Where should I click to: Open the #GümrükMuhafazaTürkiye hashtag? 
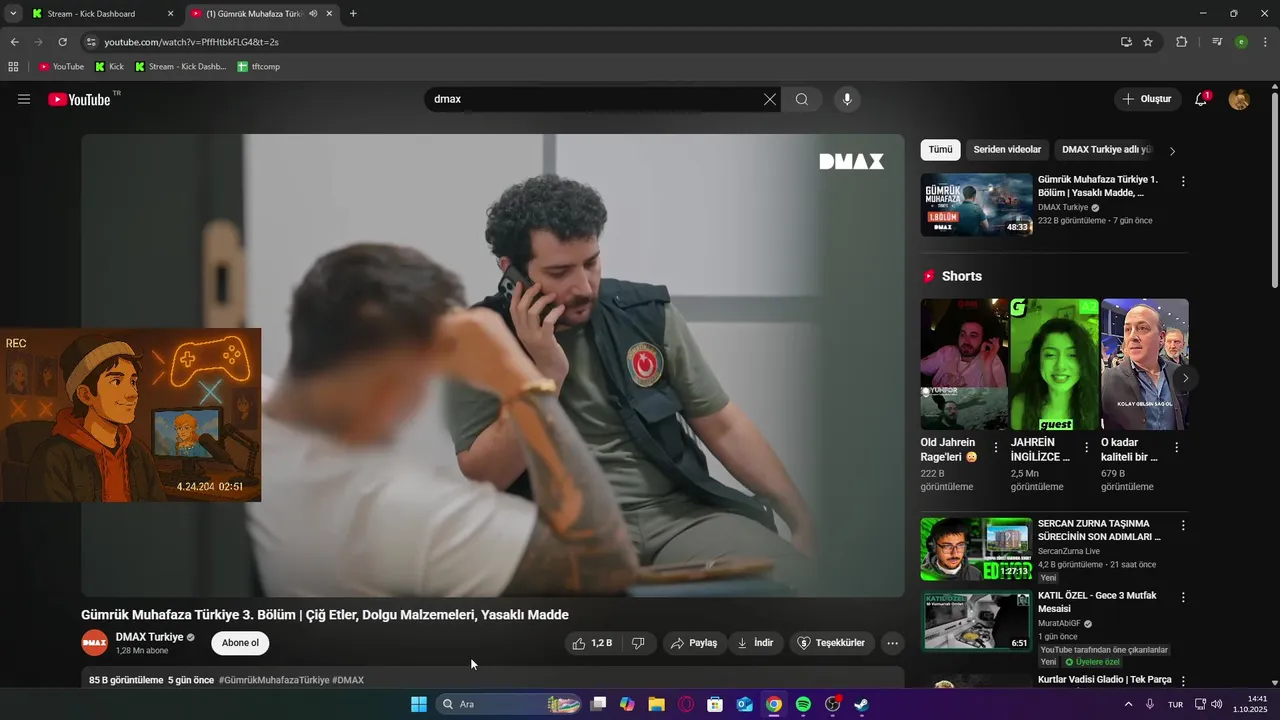click(x=274, y=680)
